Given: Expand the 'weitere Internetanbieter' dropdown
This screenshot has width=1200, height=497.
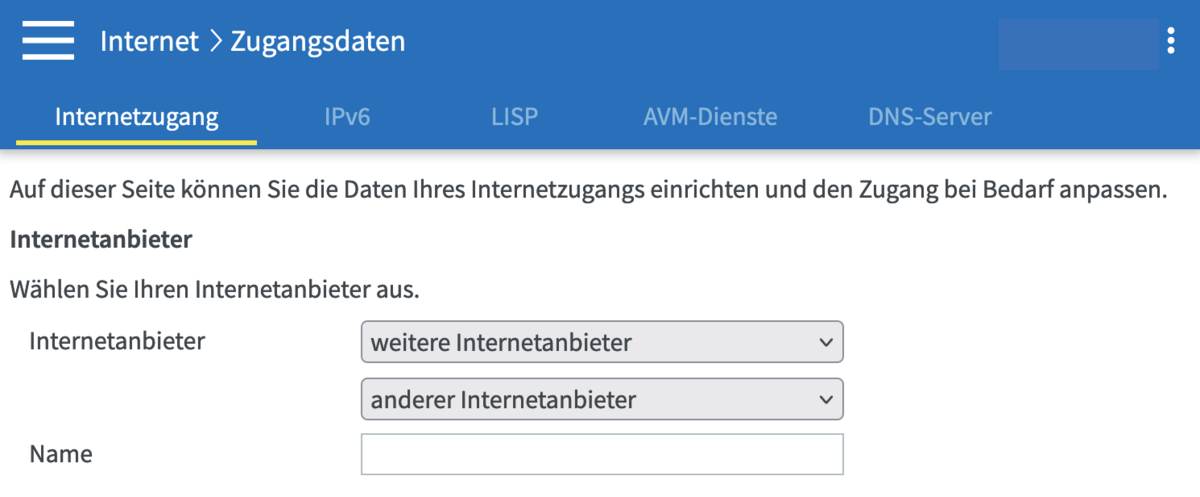Looking at the screenshot, I should point(602,342).
